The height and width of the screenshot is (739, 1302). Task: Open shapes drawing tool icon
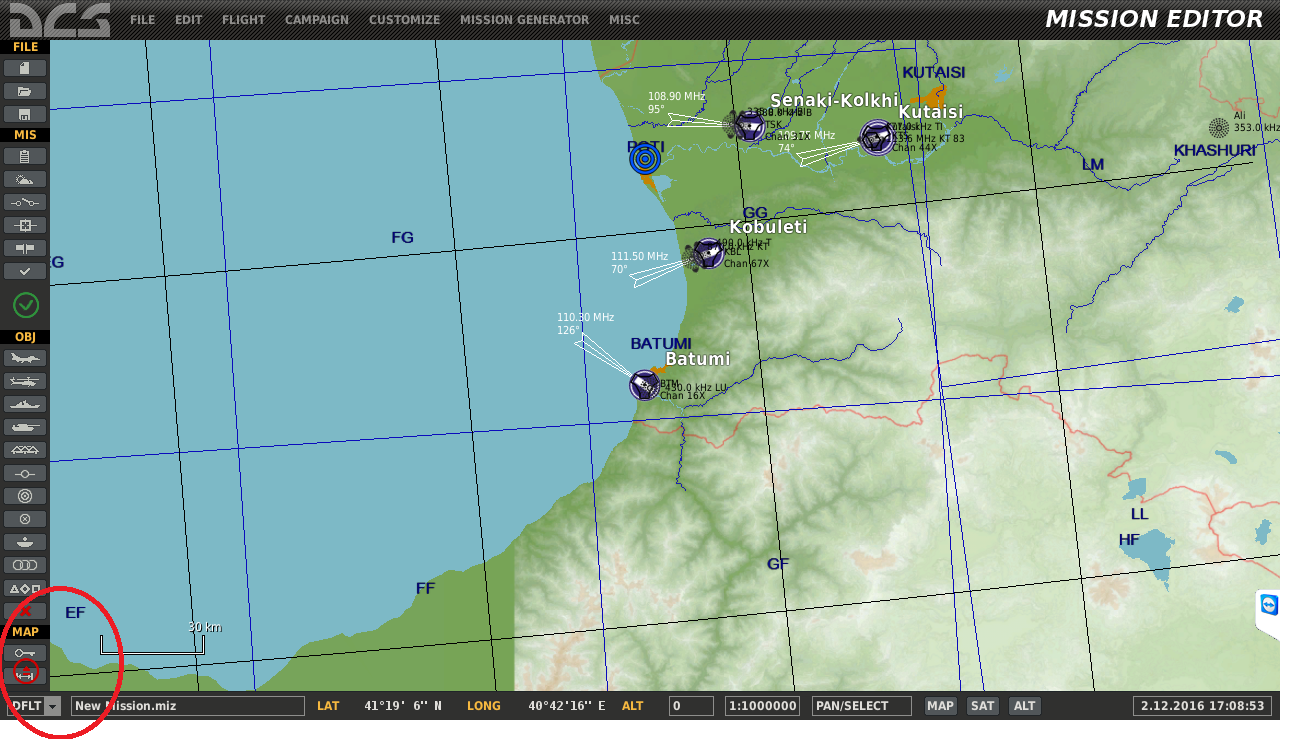pos(25,588)
